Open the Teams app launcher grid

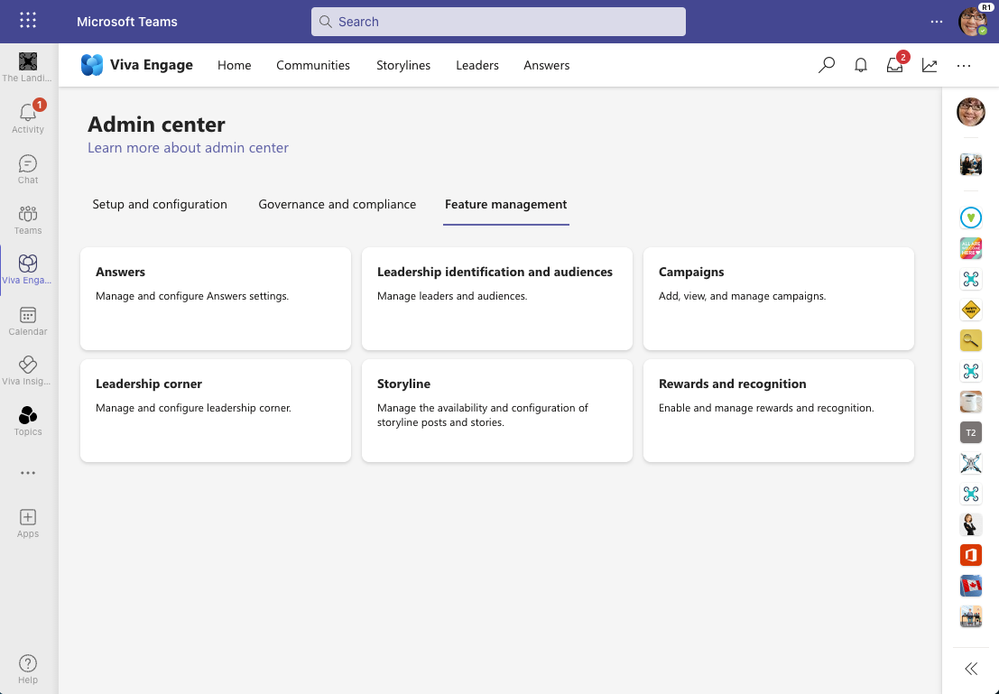tap(28, 21)
